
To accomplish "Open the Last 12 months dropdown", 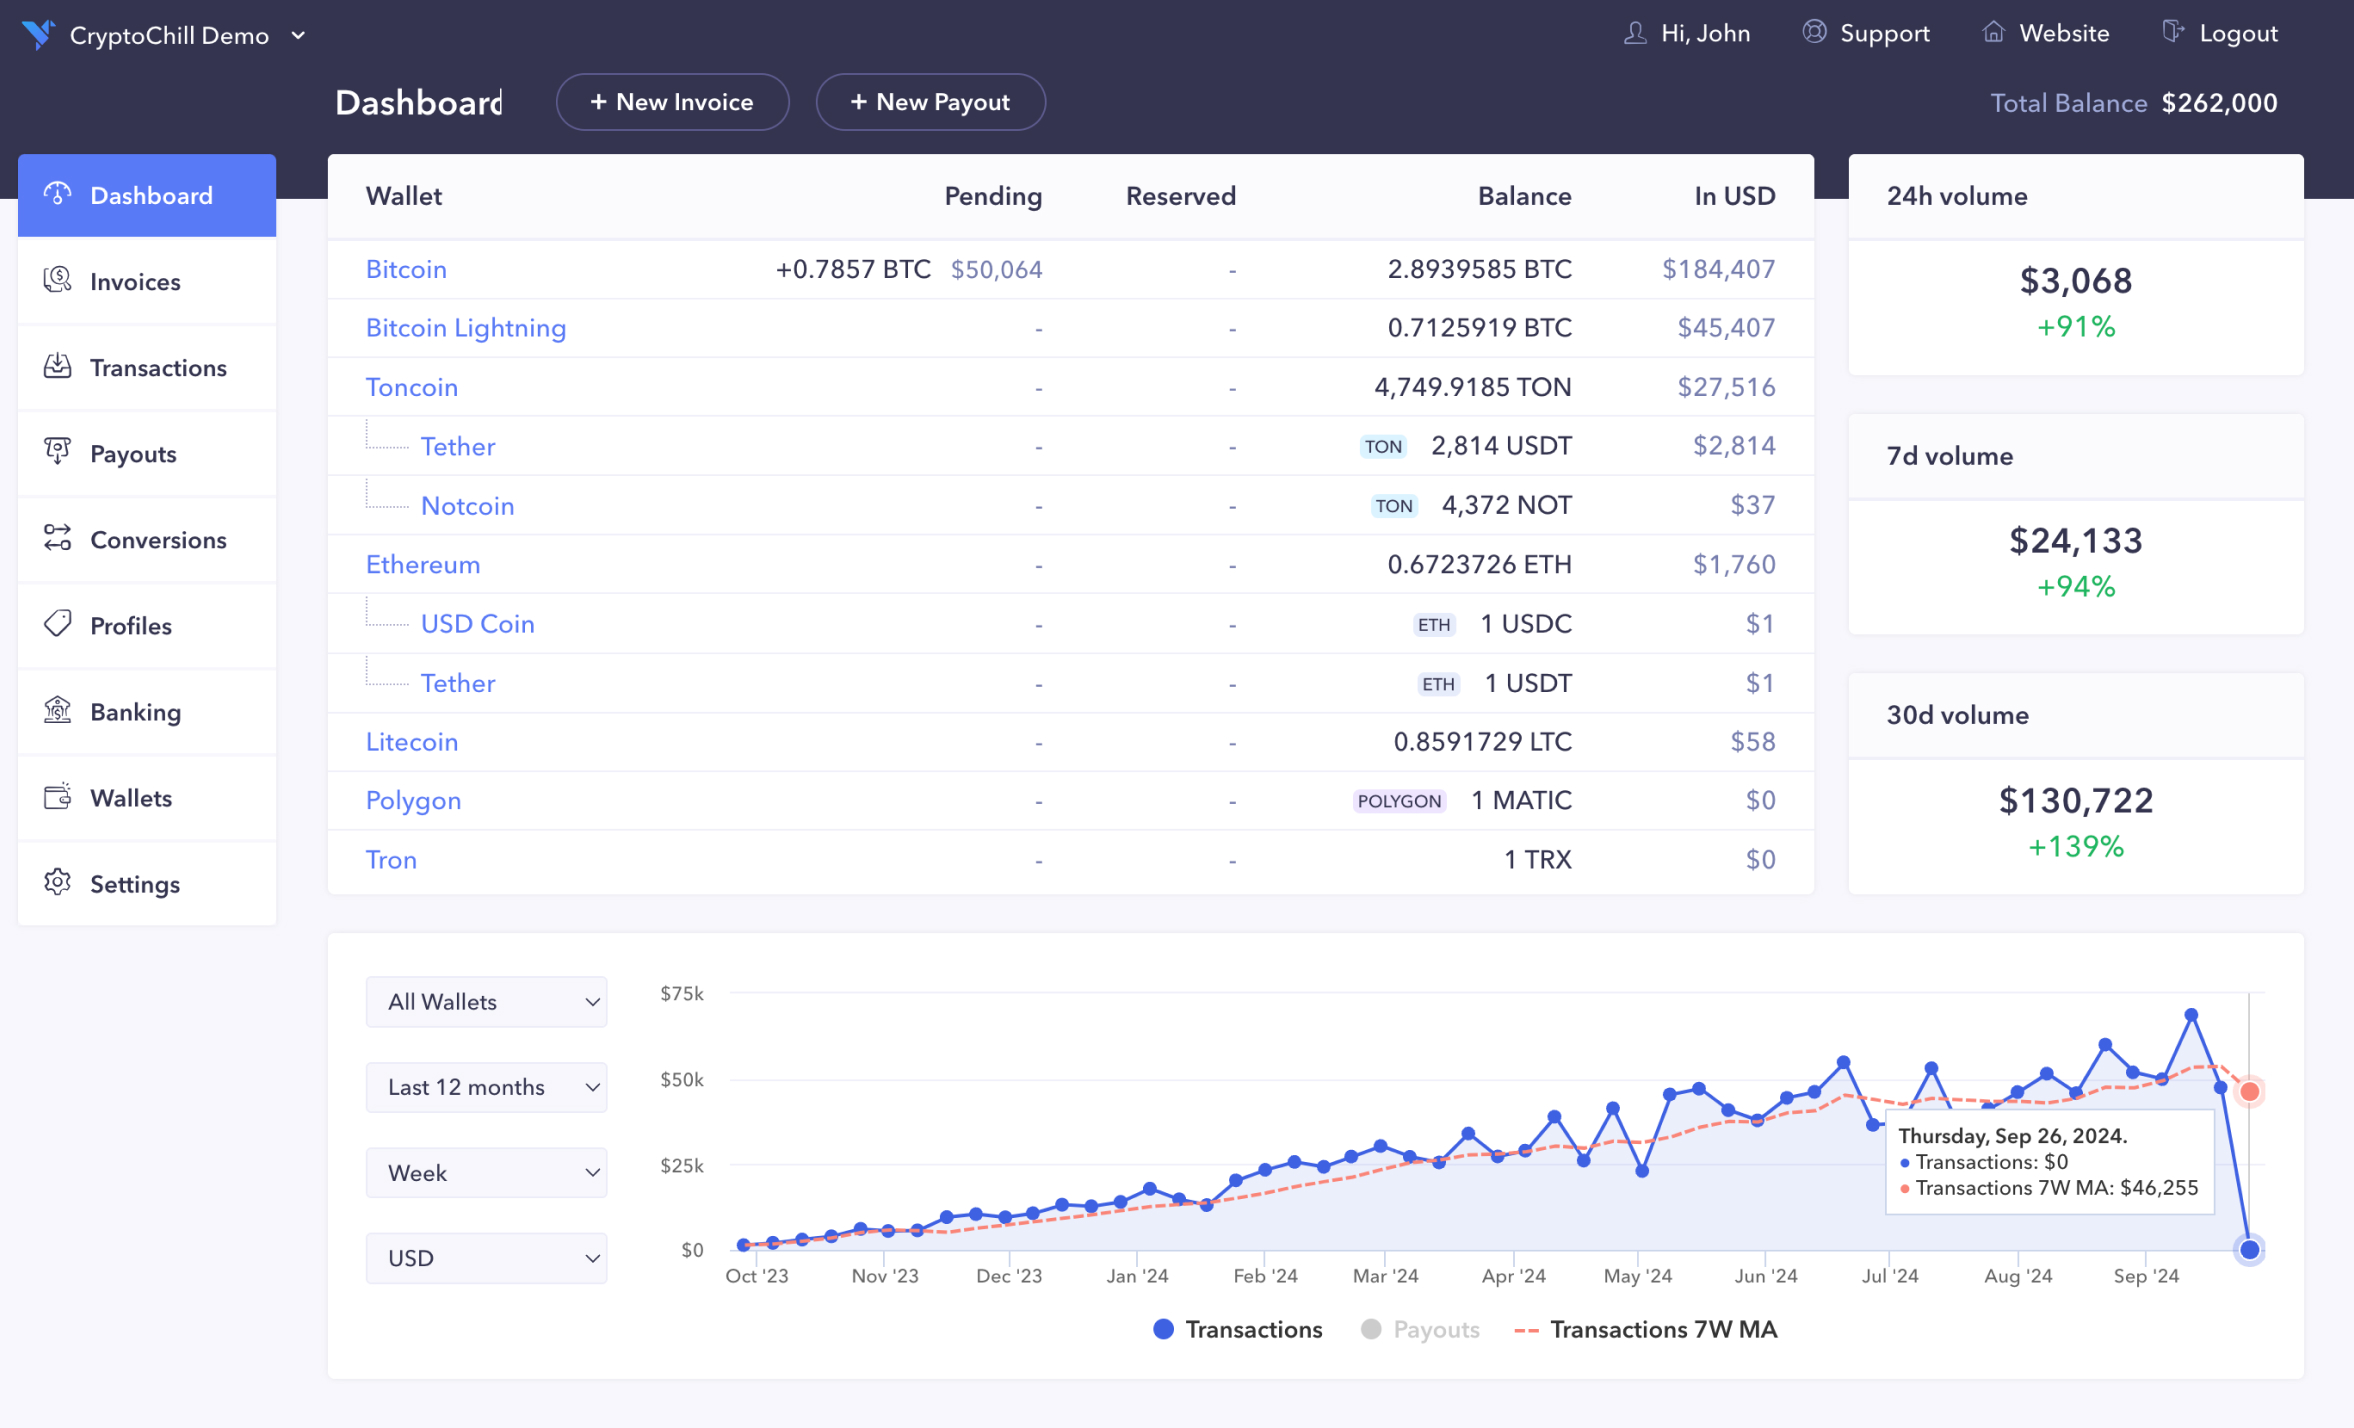I will pyautogui.click(x=486, y=1087).
